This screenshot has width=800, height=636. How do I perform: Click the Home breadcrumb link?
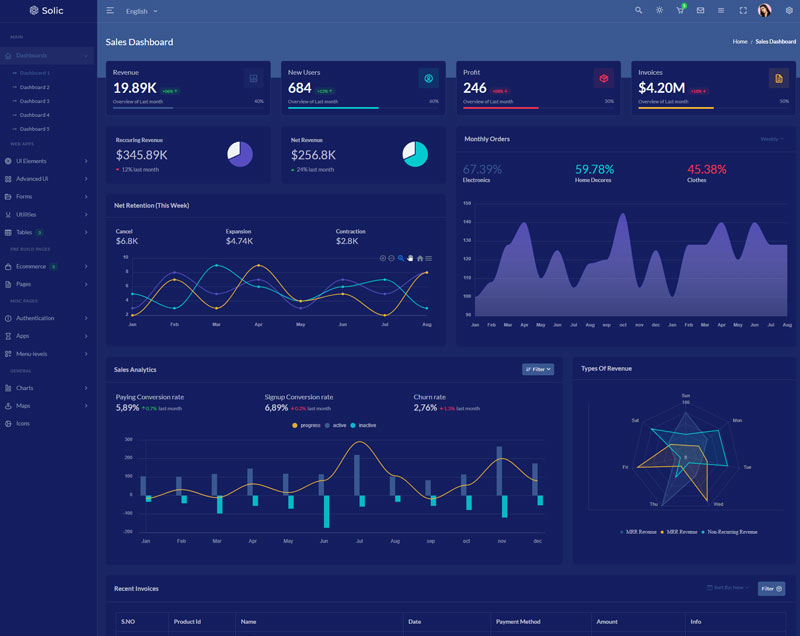pos(740,42)
